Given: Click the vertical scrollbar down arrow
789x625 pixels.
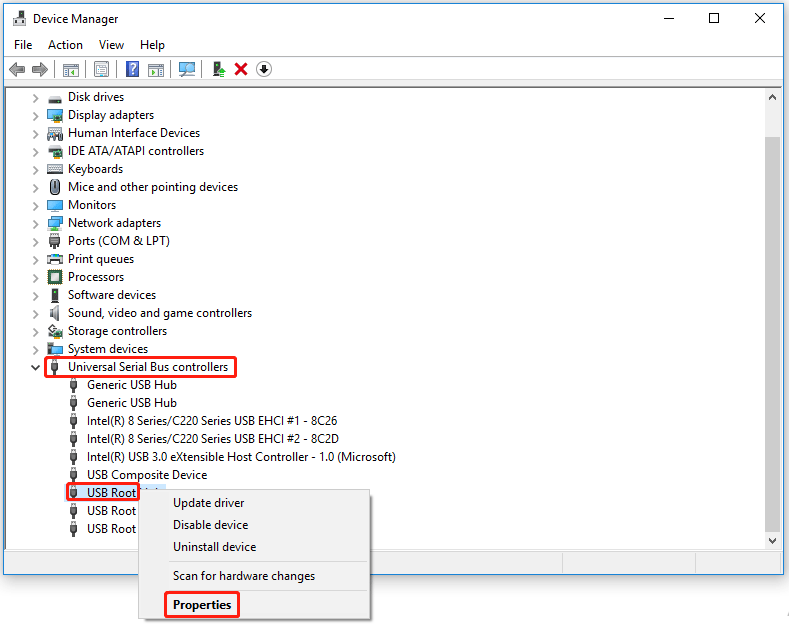Looking at the screenshot, I should pos(772,540).
